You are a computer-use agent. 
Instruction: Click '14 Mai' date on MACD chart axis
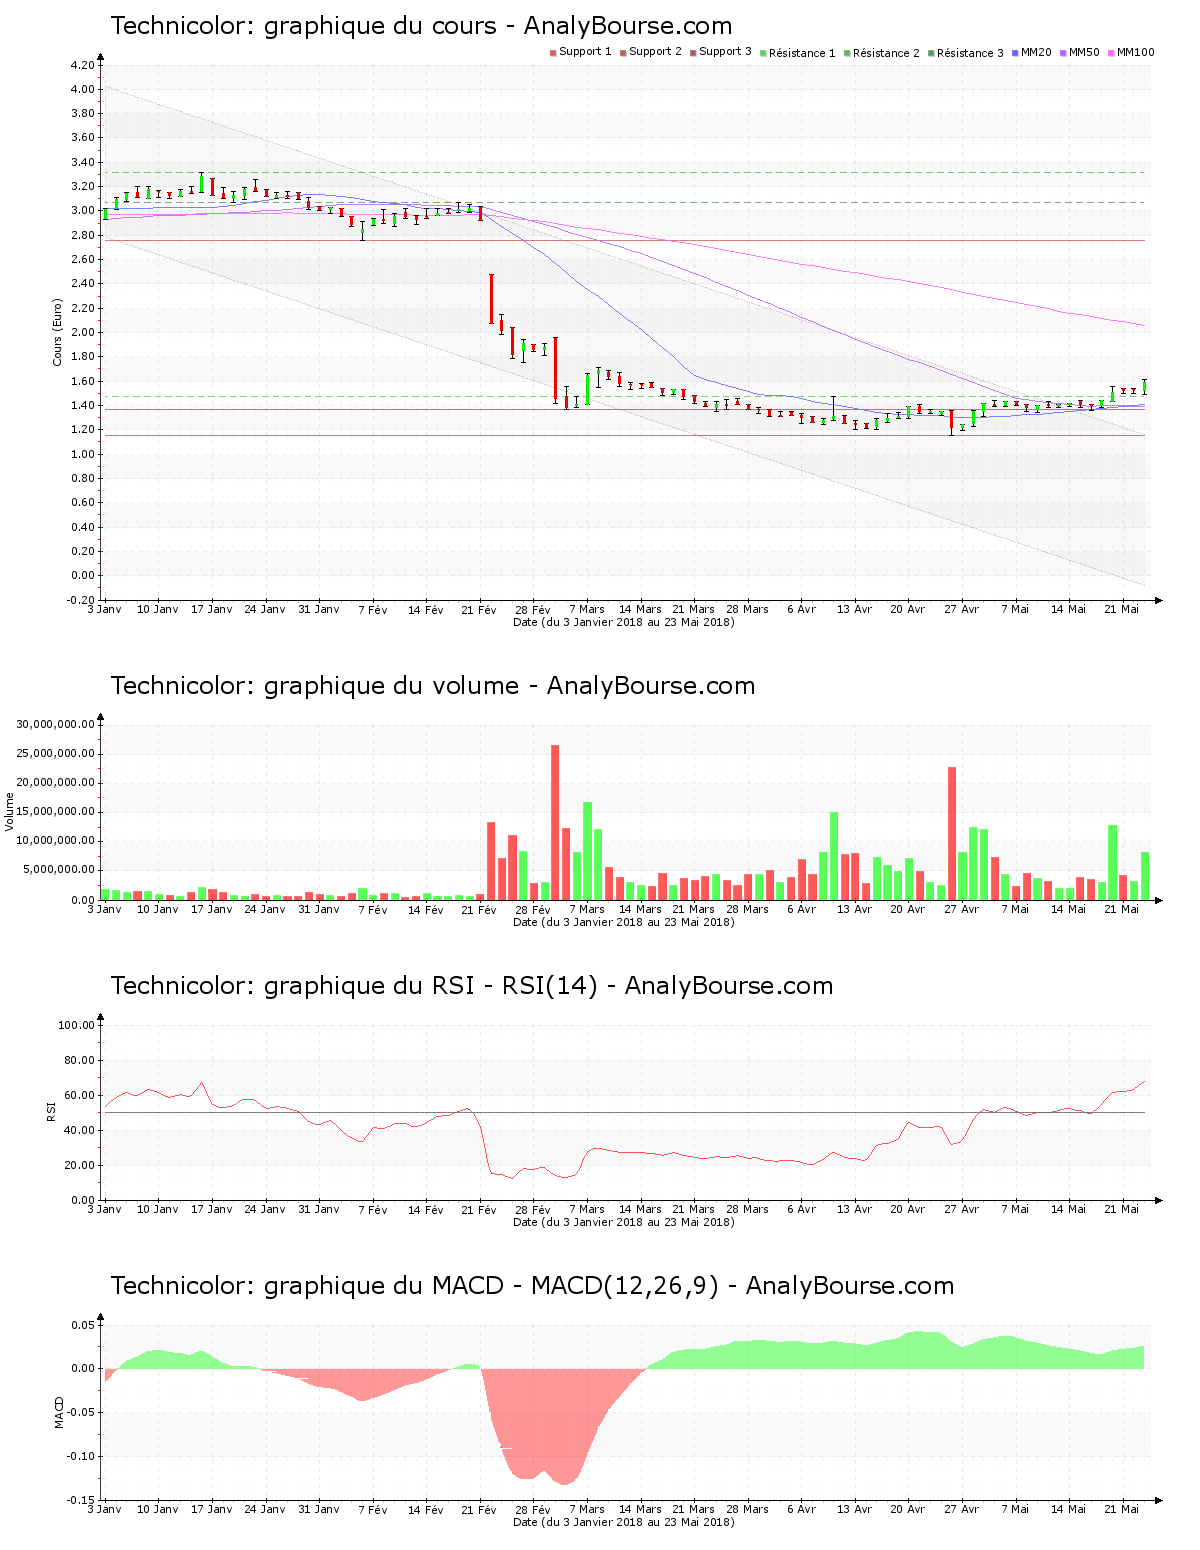[1068, 1509]
